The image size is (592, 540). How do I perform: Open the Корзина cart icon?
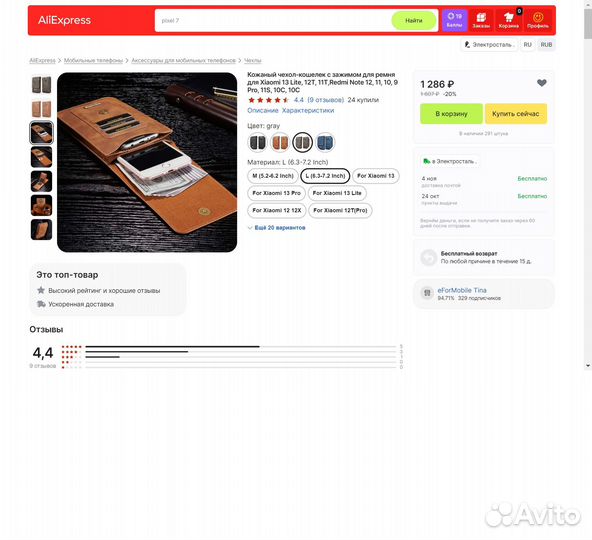(x=509, y=20)
